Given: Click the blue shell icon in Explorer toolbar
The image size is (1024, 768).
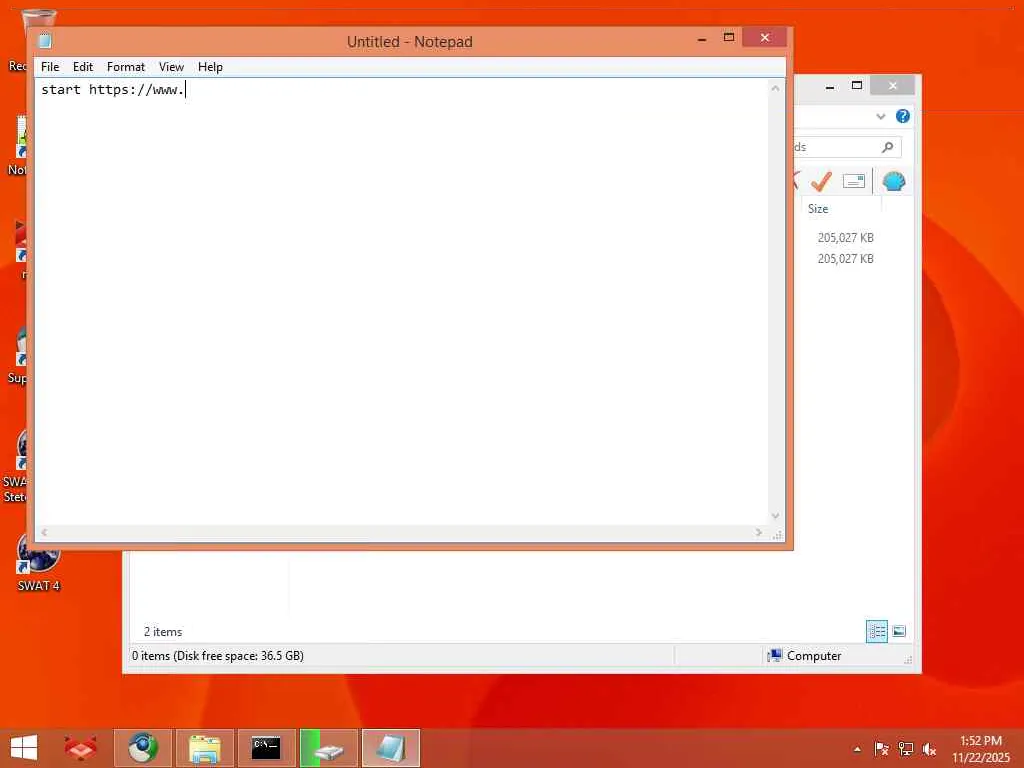Looking at the screenshot, I should pos(893,181).
